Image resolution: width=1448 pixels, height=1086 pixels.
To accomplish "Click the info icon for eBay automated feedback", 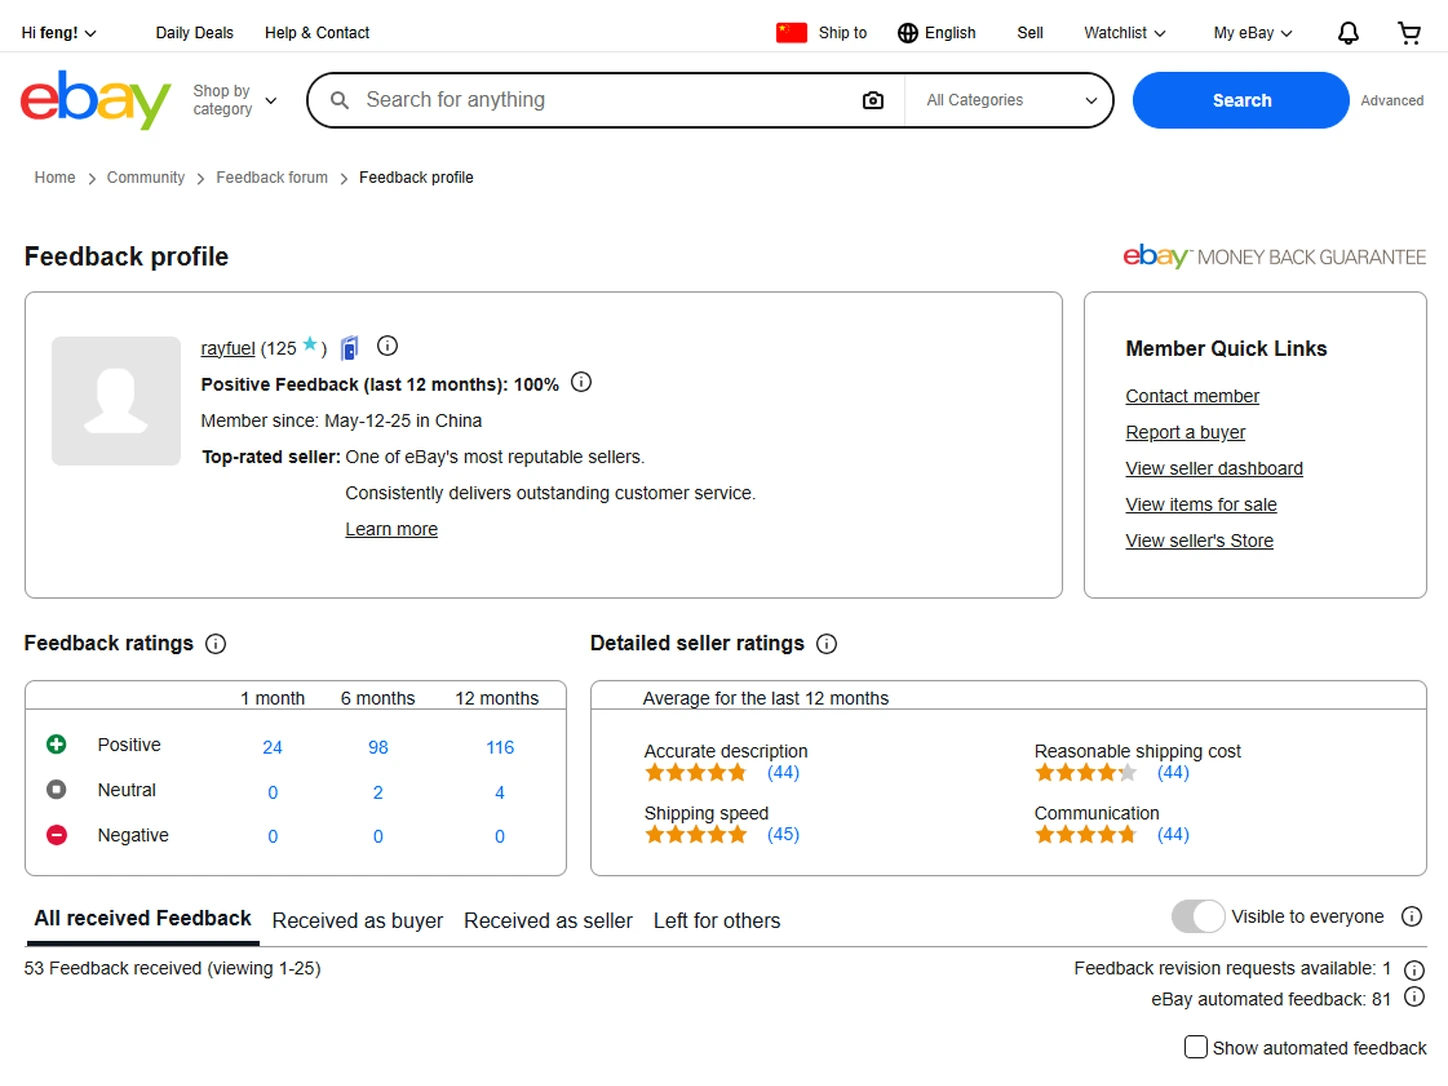I will [x=1414, y=997].
